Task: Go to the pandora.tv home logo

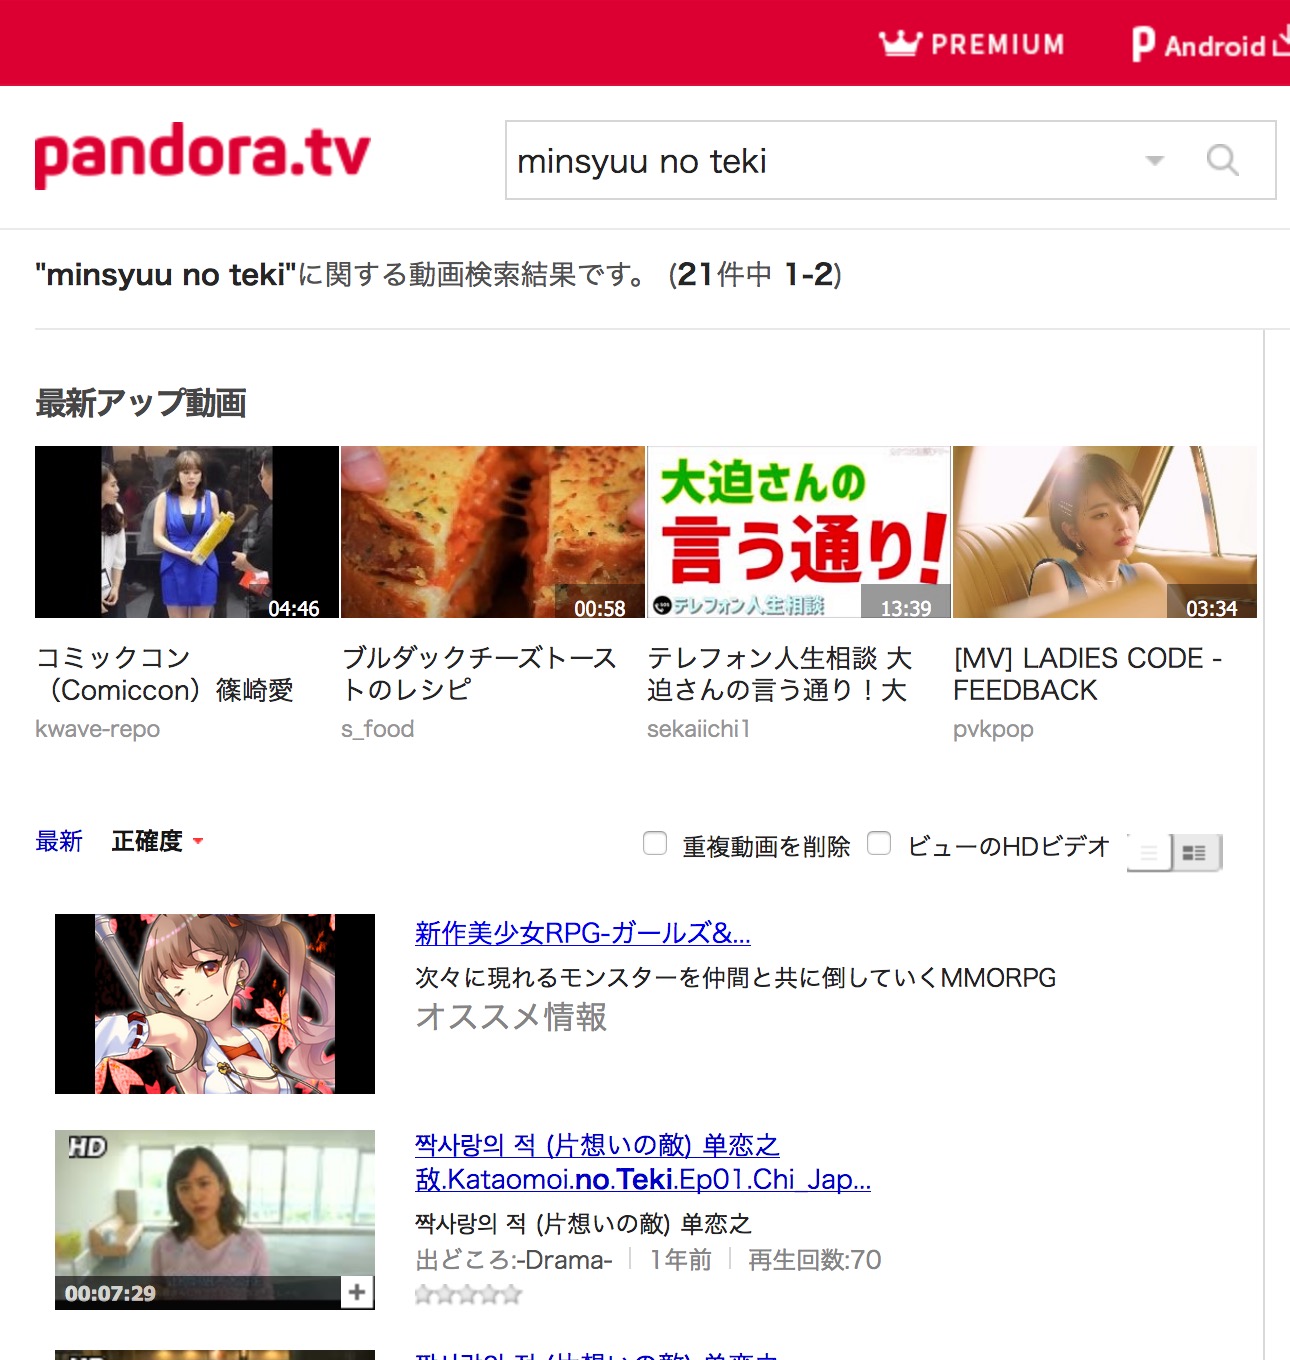Action: (x=202, y=155)
